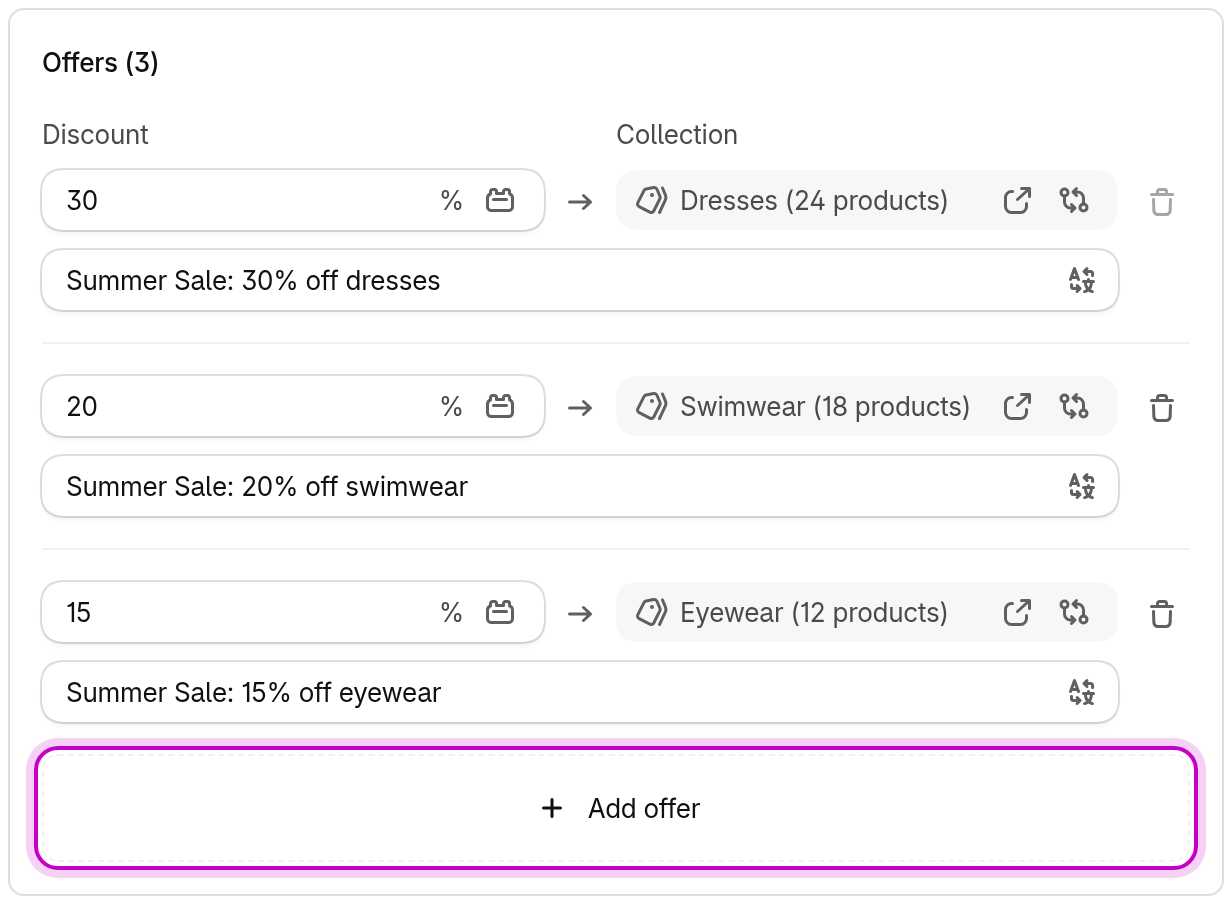Screen dimensions: 1232x904
Task: Delete the Swimwear offer with trash icon
Action: (1161, 408)
